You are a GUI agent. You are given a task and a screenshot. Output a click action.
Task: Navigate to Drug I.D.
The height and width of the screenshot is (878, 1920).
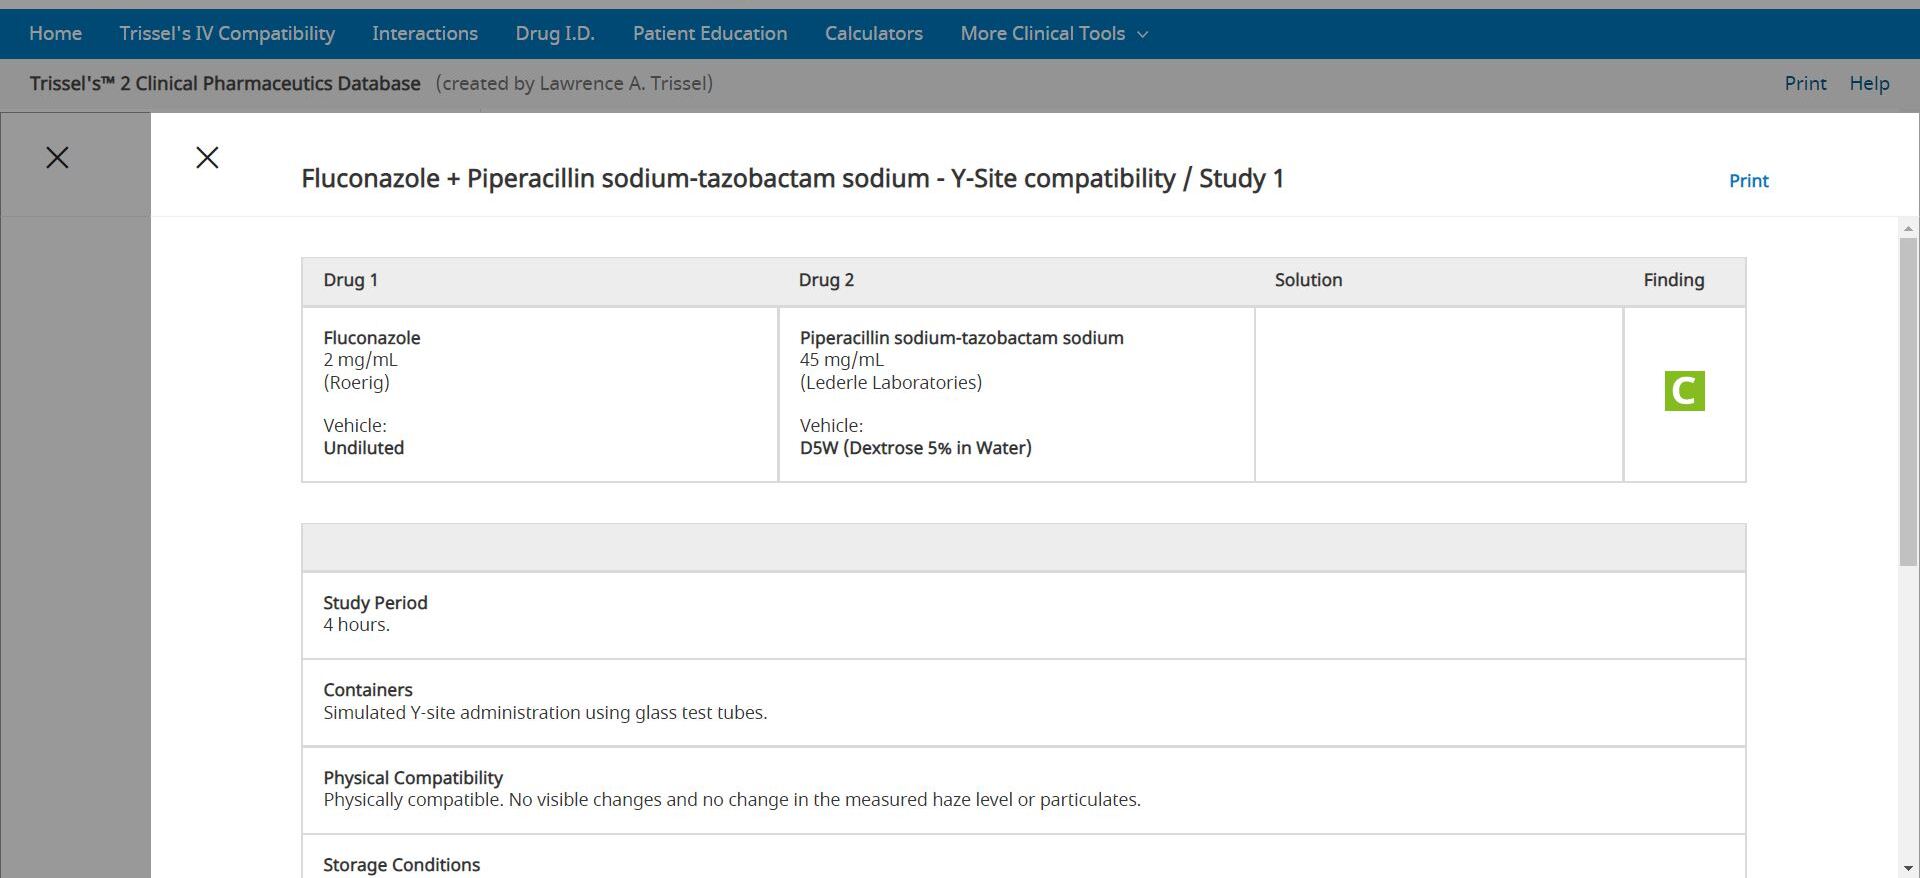(555, 34)
